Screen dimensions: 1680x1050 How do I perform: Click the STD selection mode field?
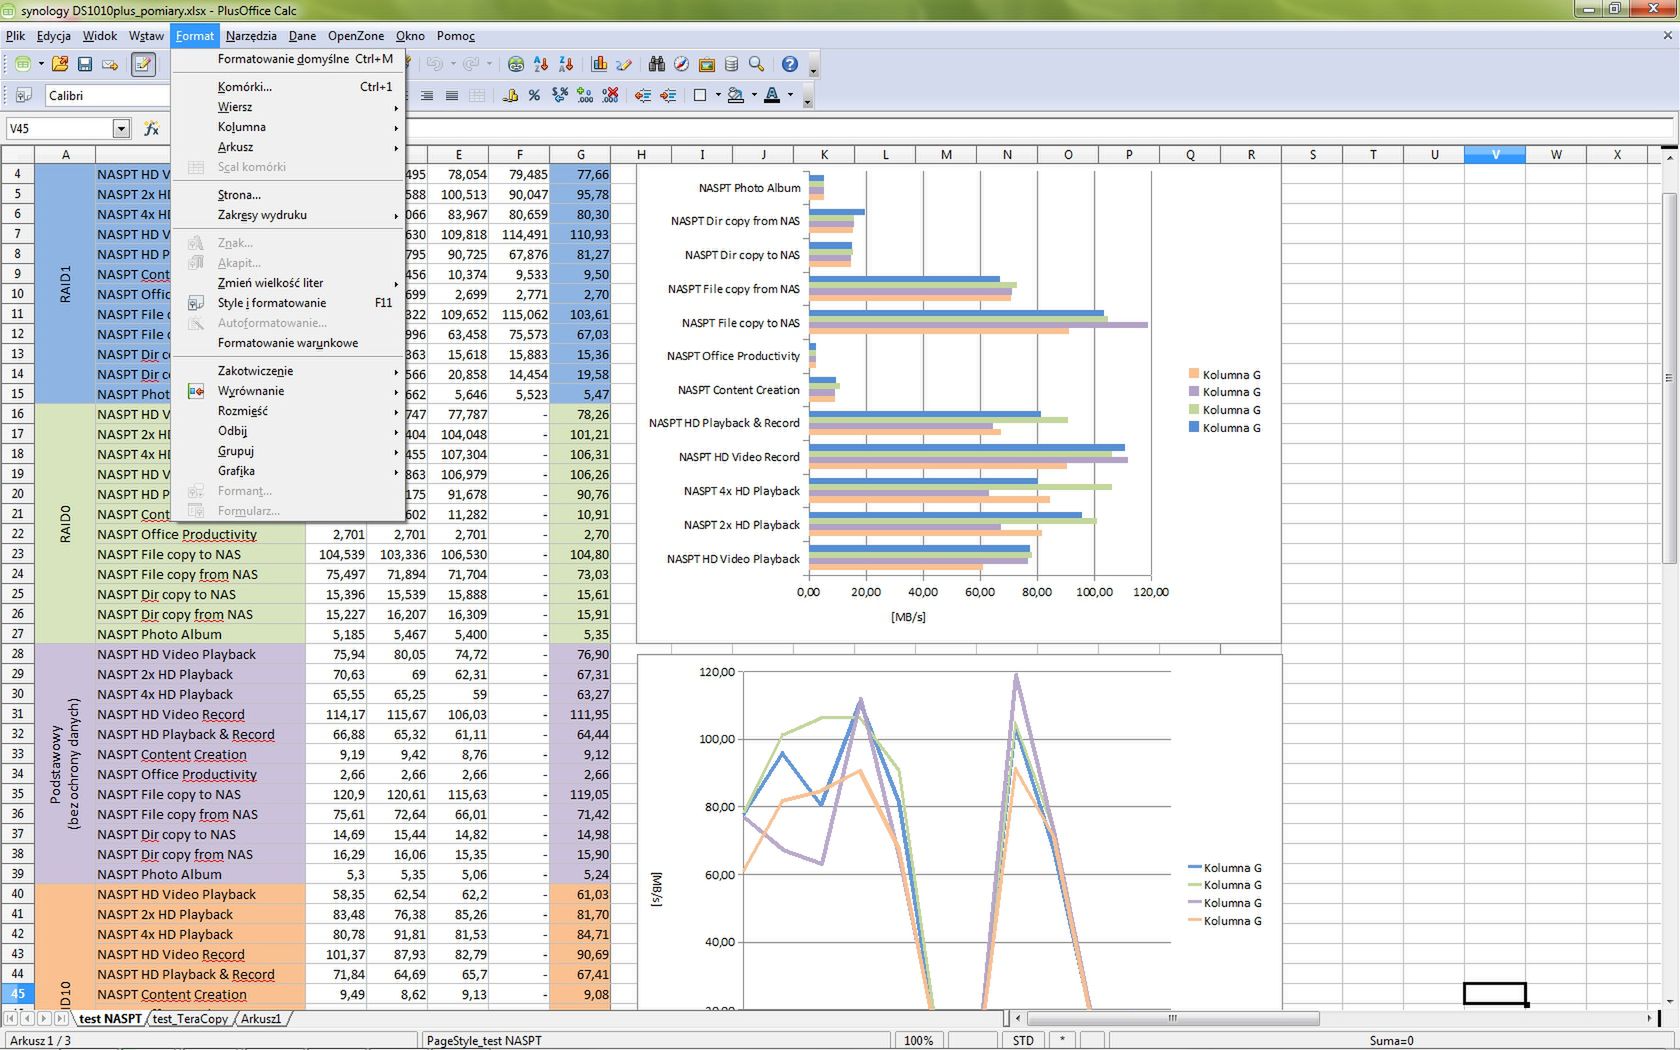1023,1040
